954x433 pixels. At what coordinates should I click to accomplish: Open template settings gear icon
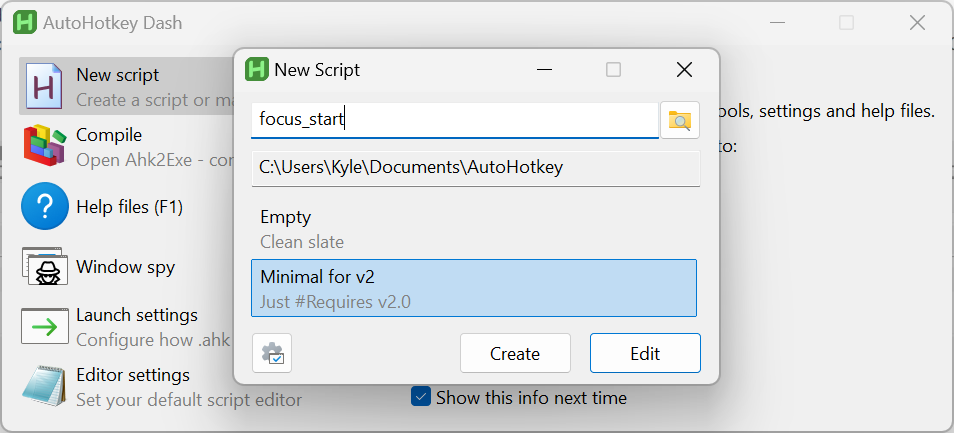[x=272, y=354]
